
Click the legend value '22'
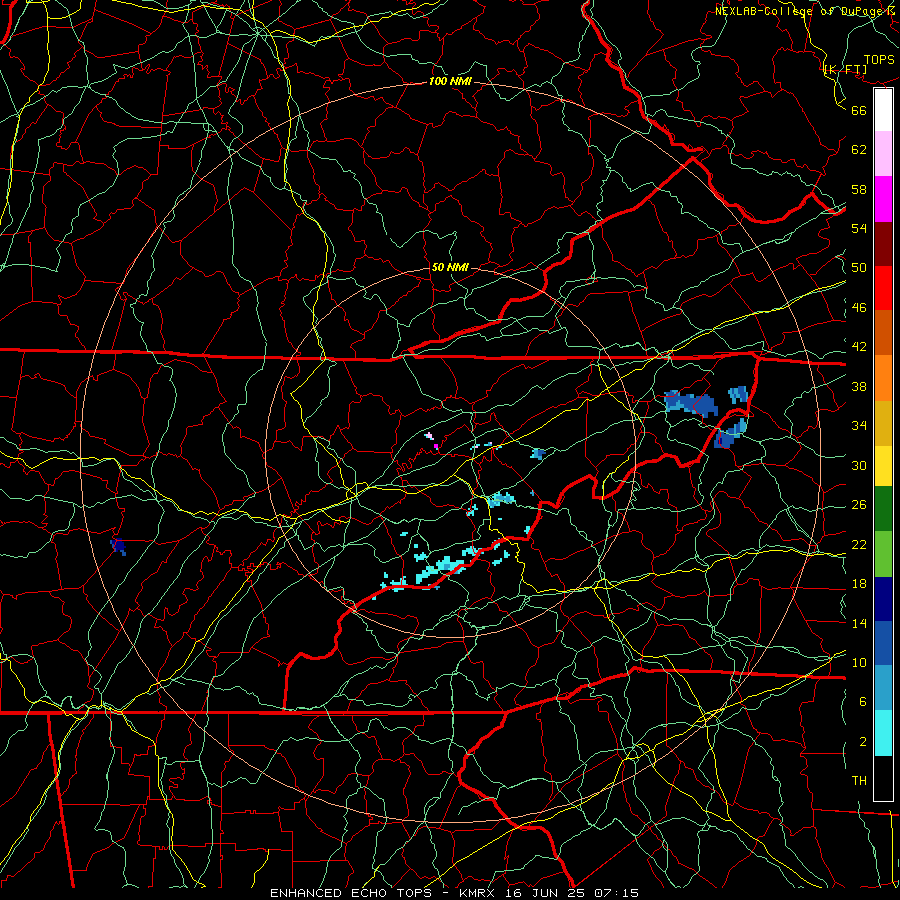[x=859, y=544]
